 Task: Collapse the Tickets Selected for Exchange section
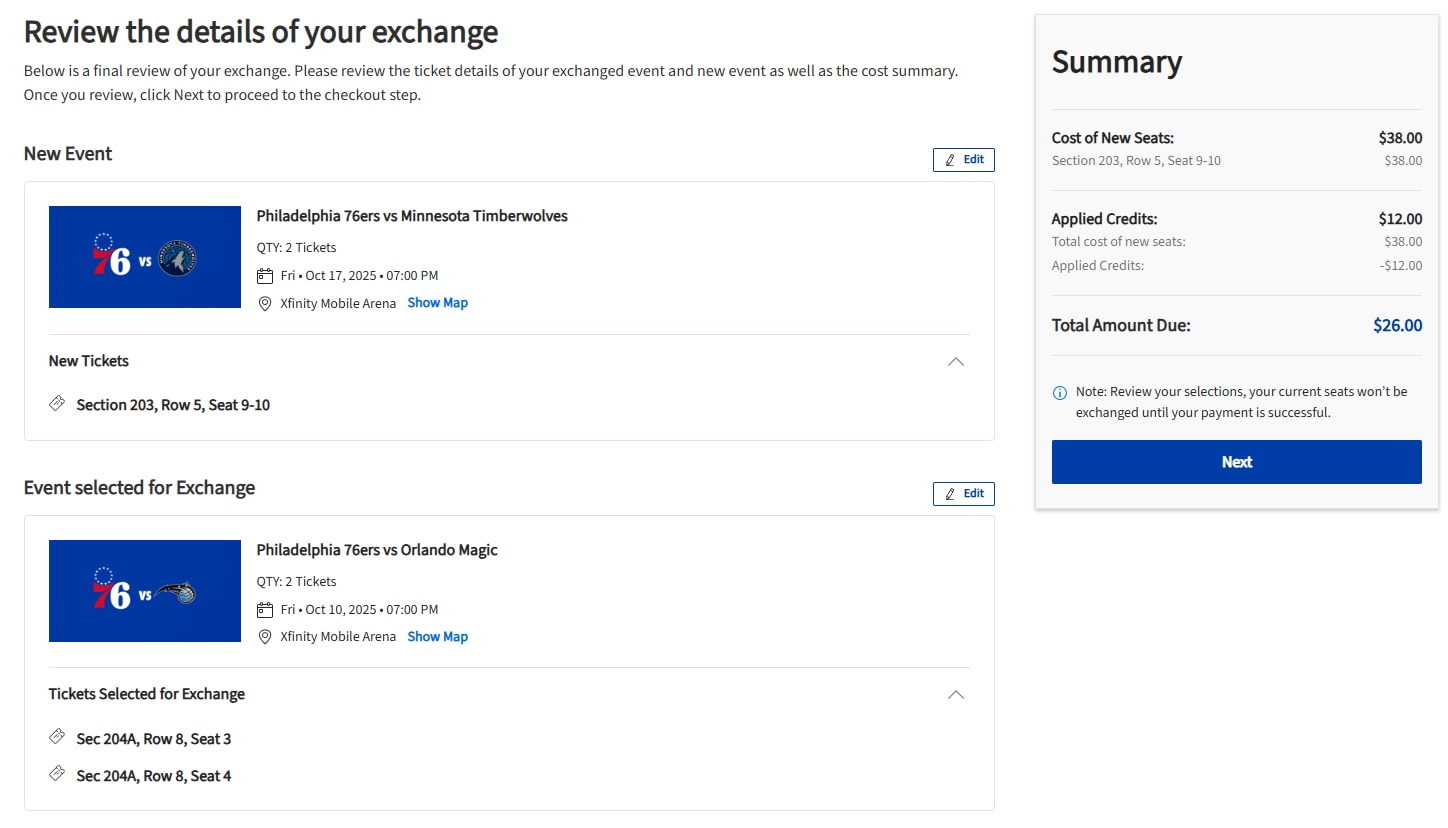tap(955, 694)
